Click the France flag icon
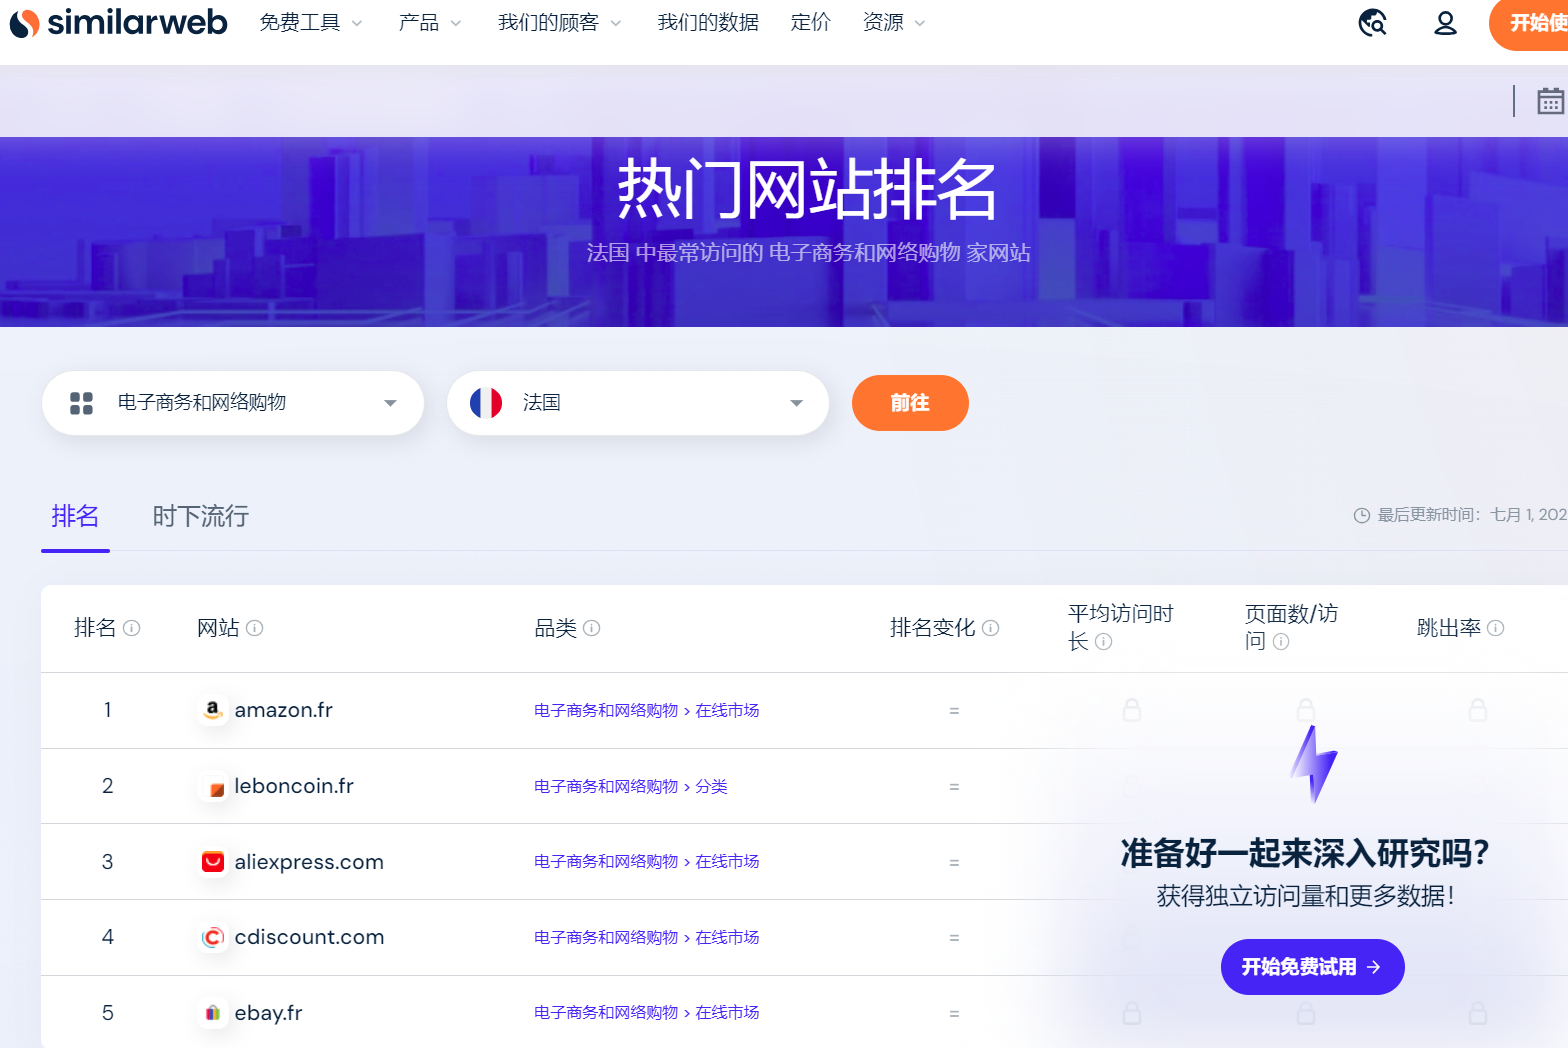The height and width of the screenshot is (1048, 1568). pos(486,403)
